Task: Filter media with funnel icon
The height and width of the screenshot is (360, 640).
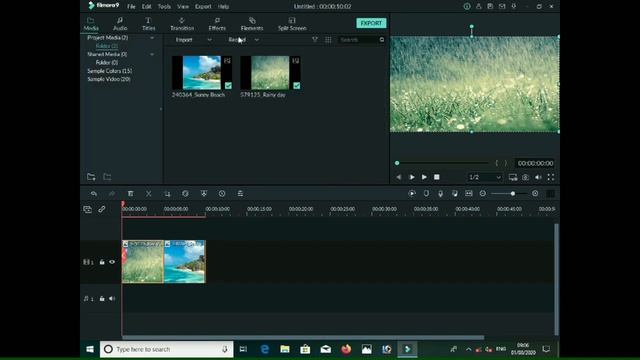Action: point(315,40)
